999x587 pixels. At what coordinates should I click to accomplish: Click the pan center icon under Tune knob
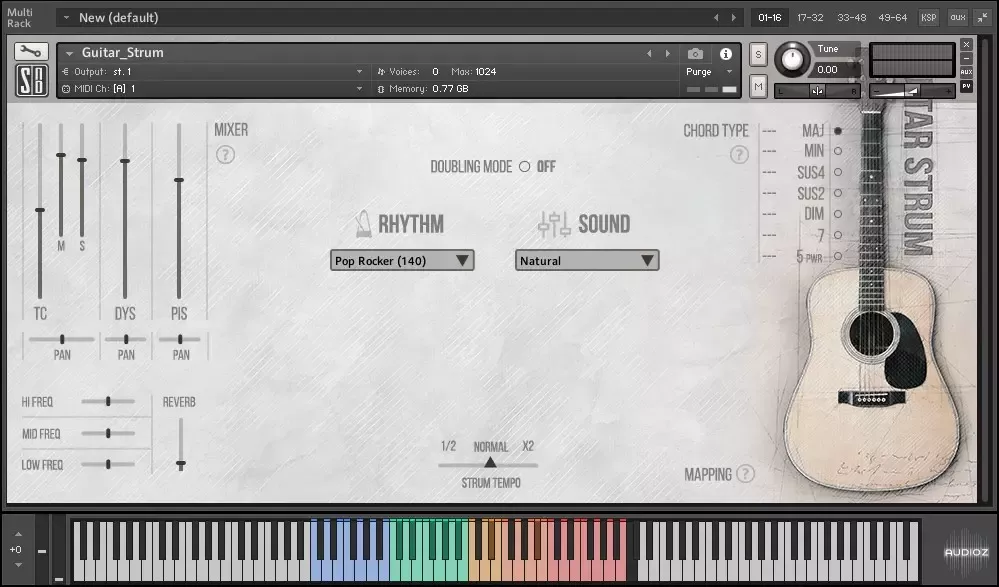point(817,91)
